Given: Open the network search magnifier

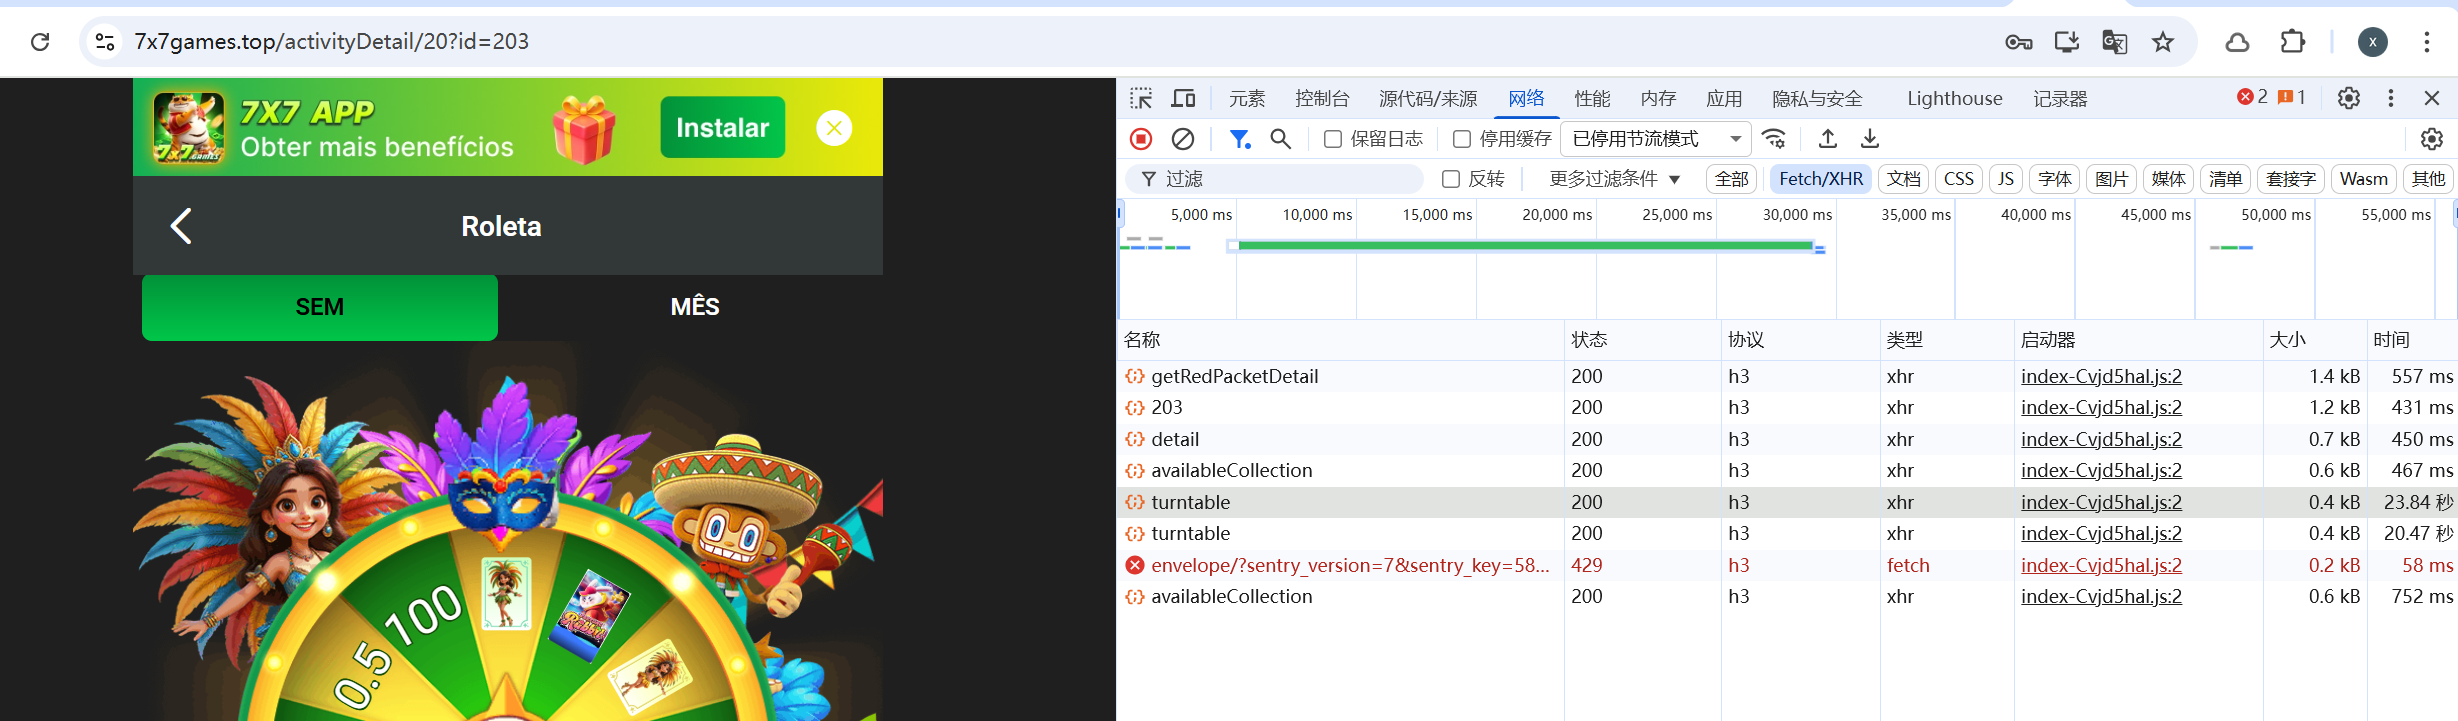Looking at the screenshot, I should point(1281,139).
